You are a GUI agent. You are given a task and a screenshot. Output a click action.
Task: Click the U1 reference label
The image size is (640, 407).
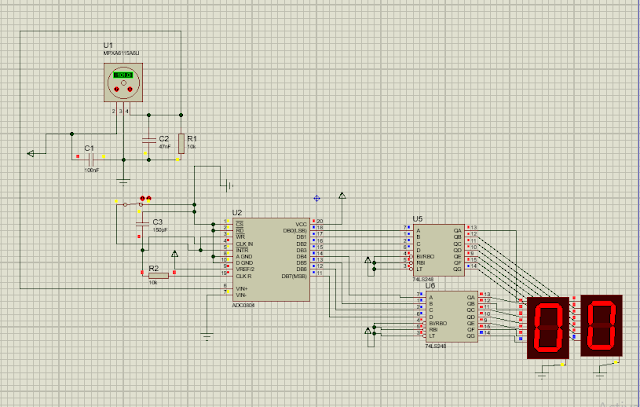click(x=108, y=45)
